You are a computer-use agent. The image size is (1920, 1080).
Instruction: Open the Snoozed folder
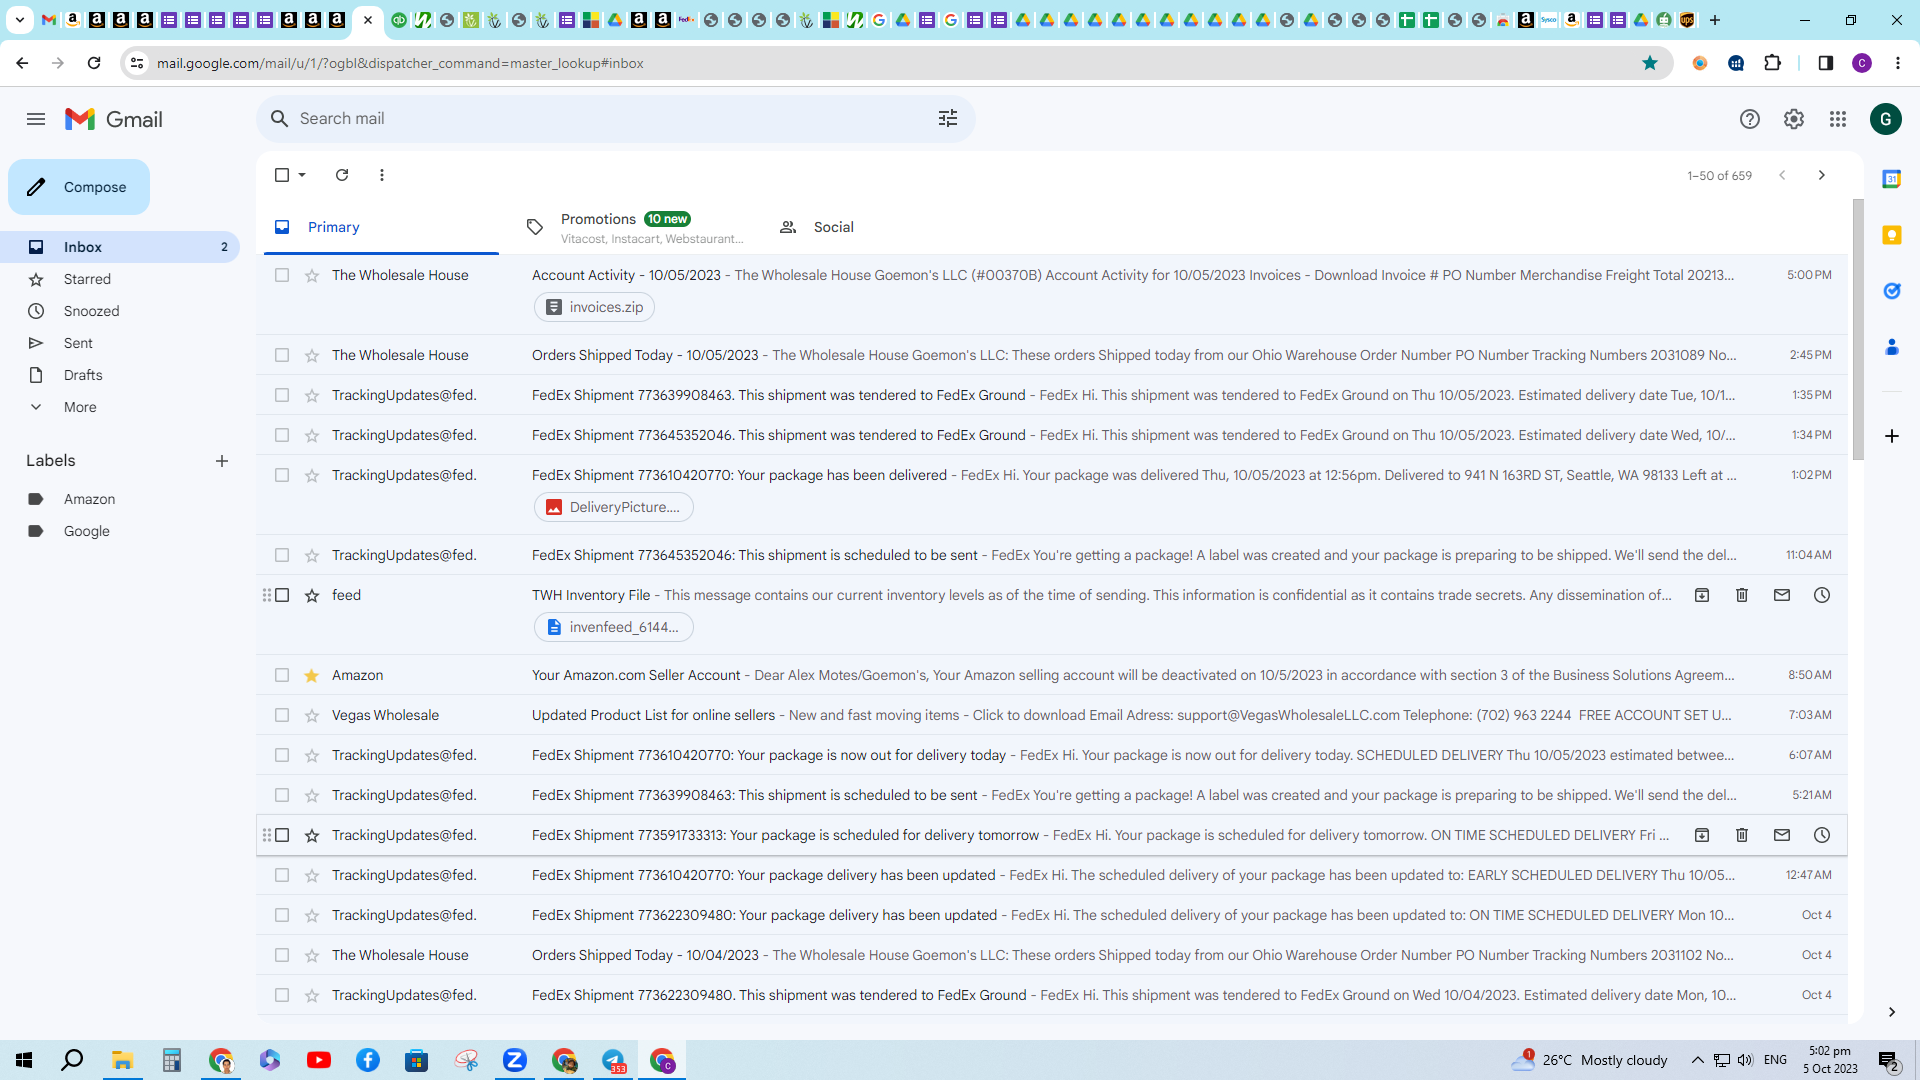[x=120, y=311]
